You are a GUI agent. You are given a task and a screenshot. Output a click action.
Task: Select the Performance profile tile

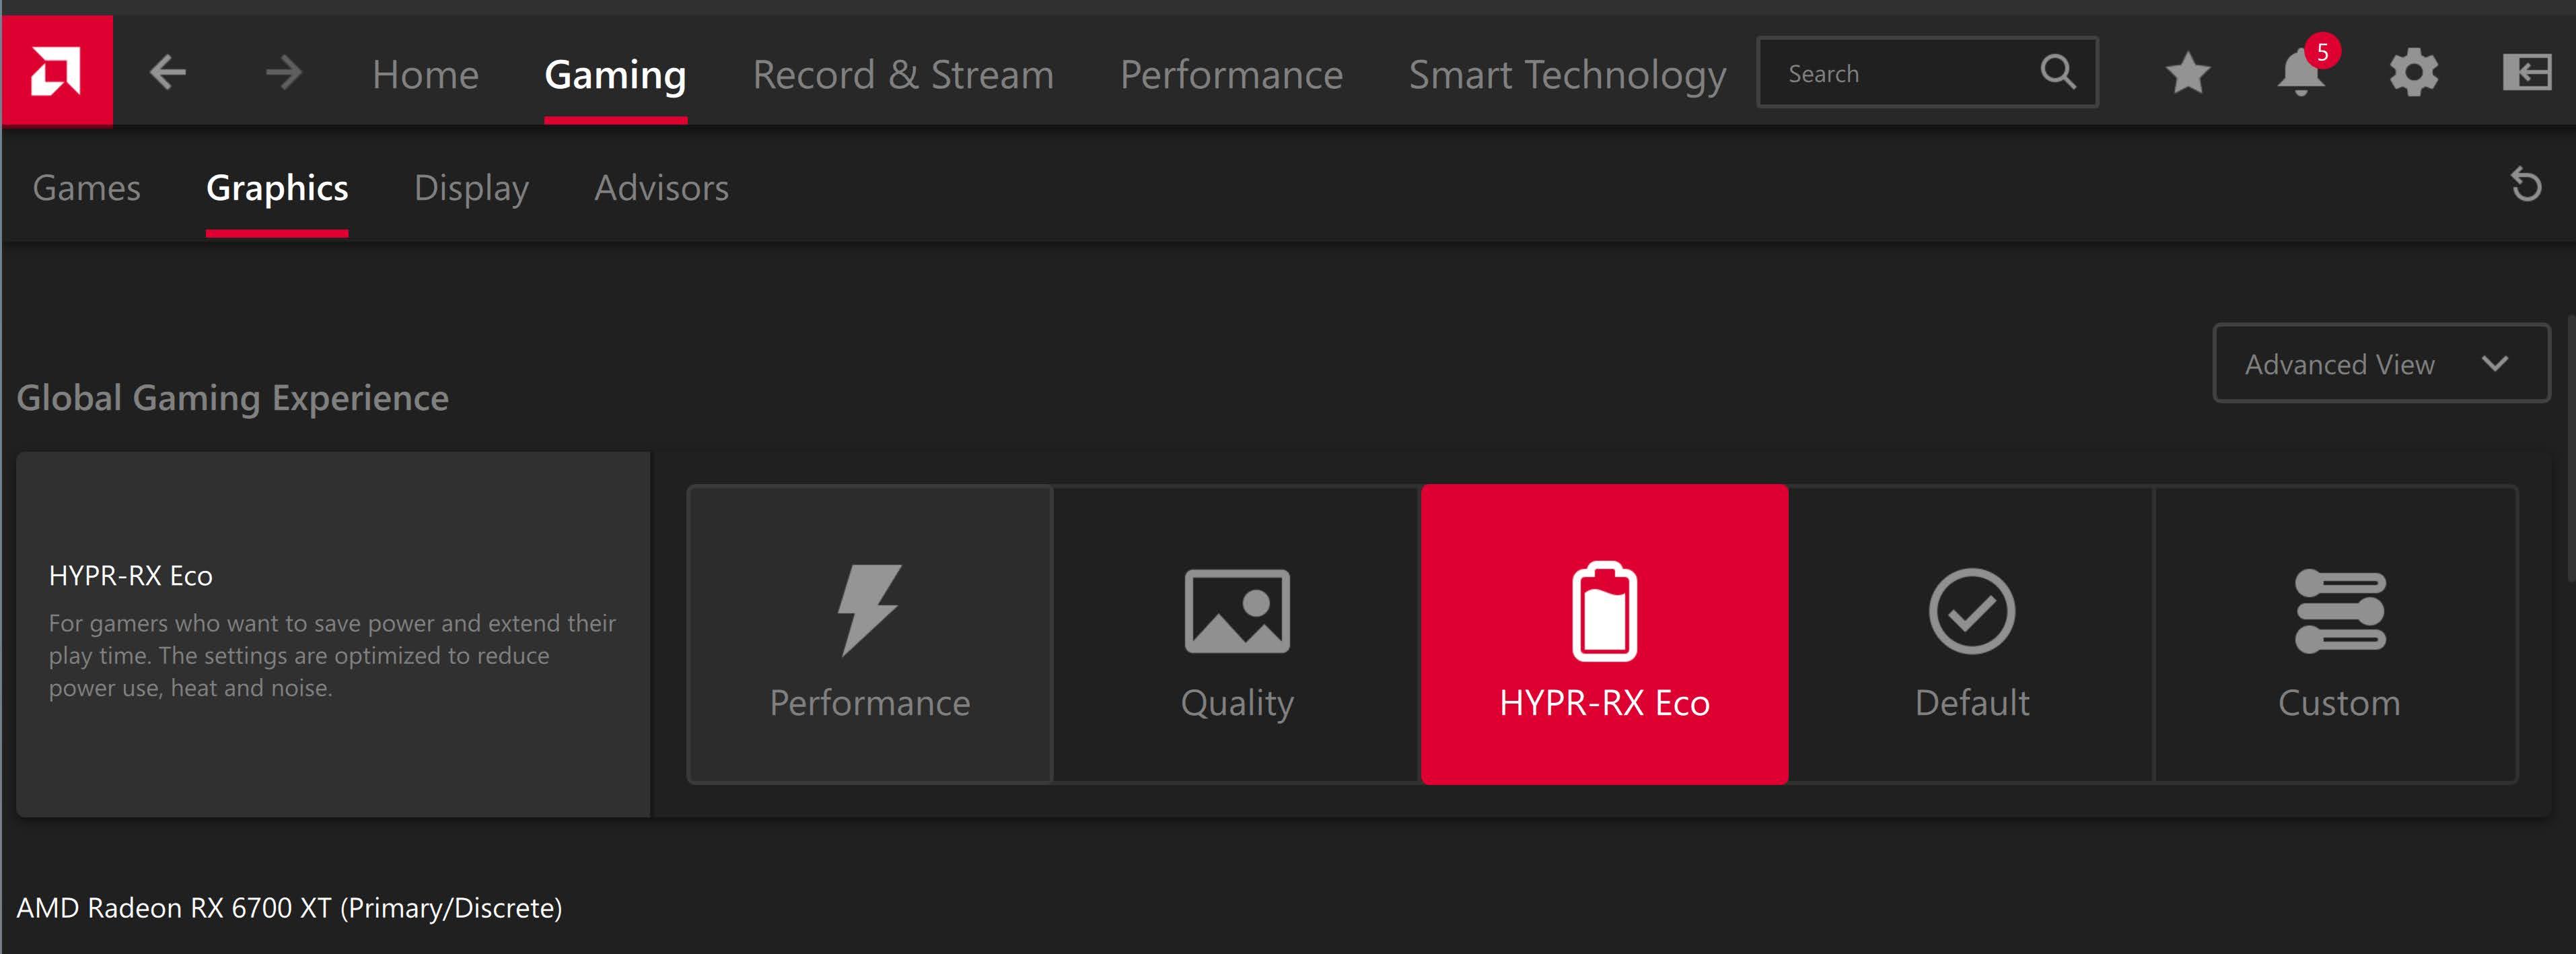869,635
